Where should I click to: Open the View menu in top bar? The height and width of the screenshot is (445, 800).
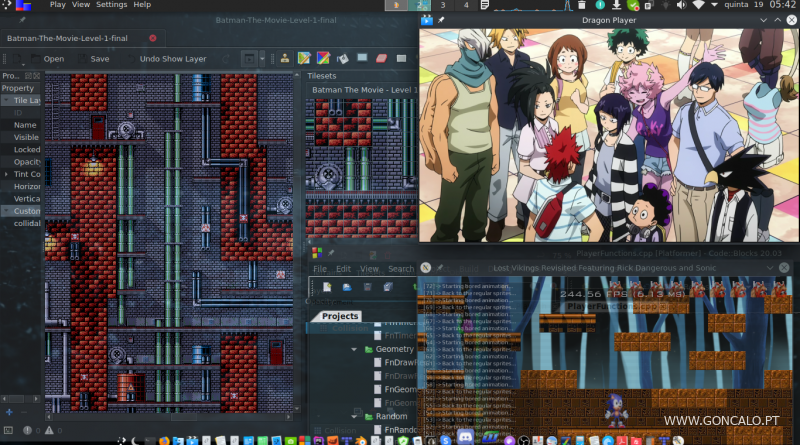click(81, 5)
